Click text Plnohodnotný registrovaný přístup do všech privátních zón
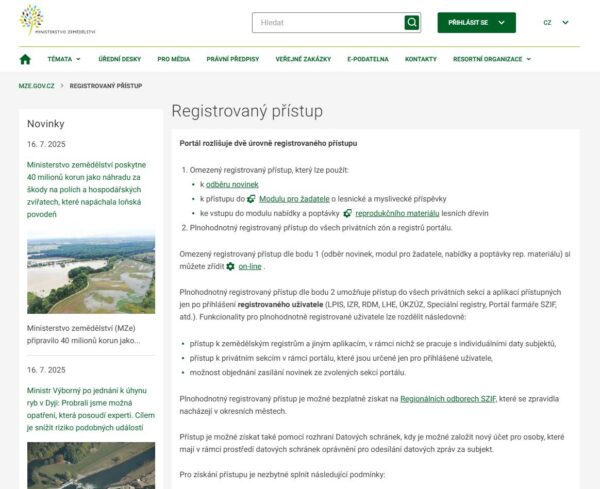 click(x=321, y=228)
